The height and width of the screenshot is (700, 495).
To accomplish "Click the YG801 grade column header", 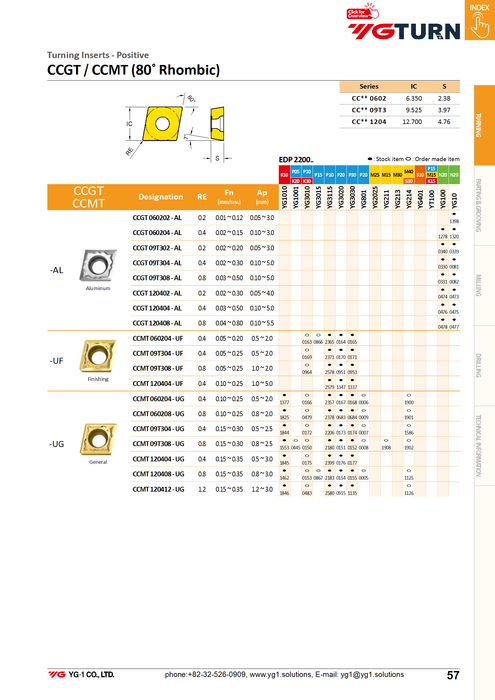I will click(x=364, y=197).
